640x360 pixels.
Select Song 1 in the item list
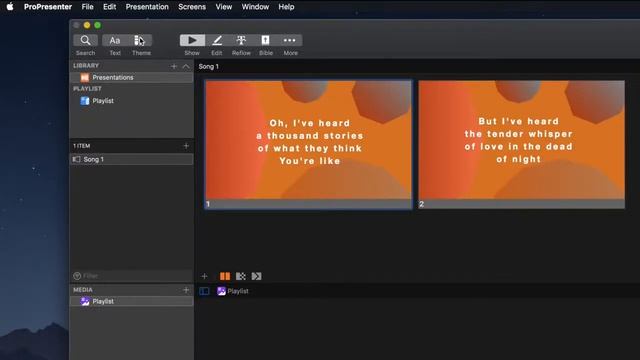point(131,160)
